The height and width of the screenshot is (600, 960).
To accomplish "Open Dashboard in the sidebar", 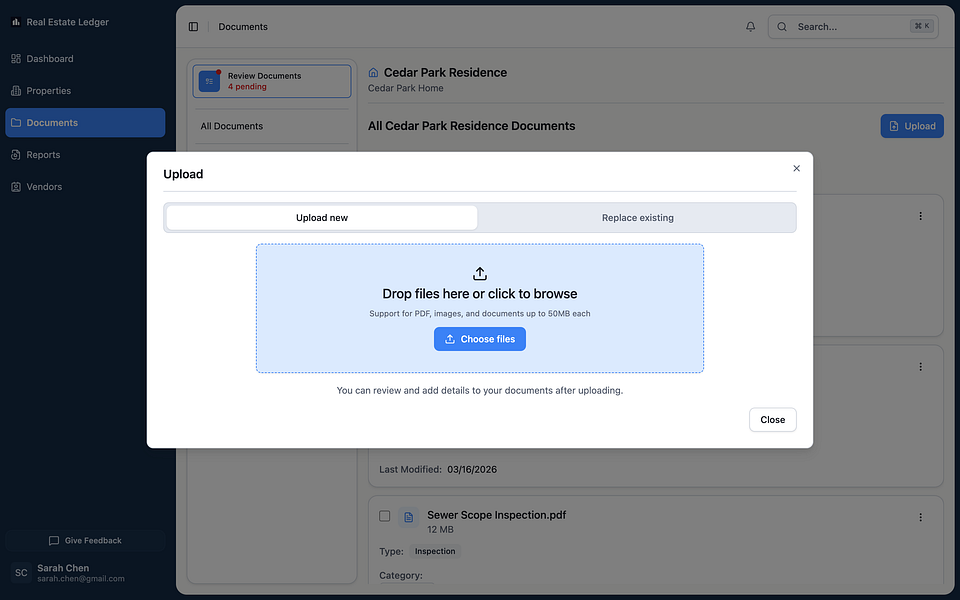I will (85, 59).
